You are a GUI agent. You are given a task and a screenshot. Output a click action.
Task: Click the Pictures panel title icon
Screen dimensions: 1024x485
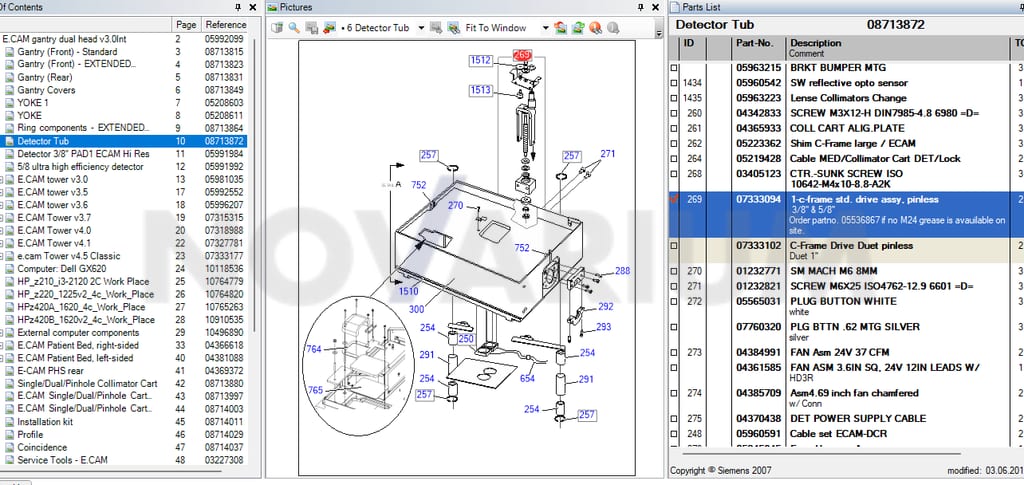[273, 7]
